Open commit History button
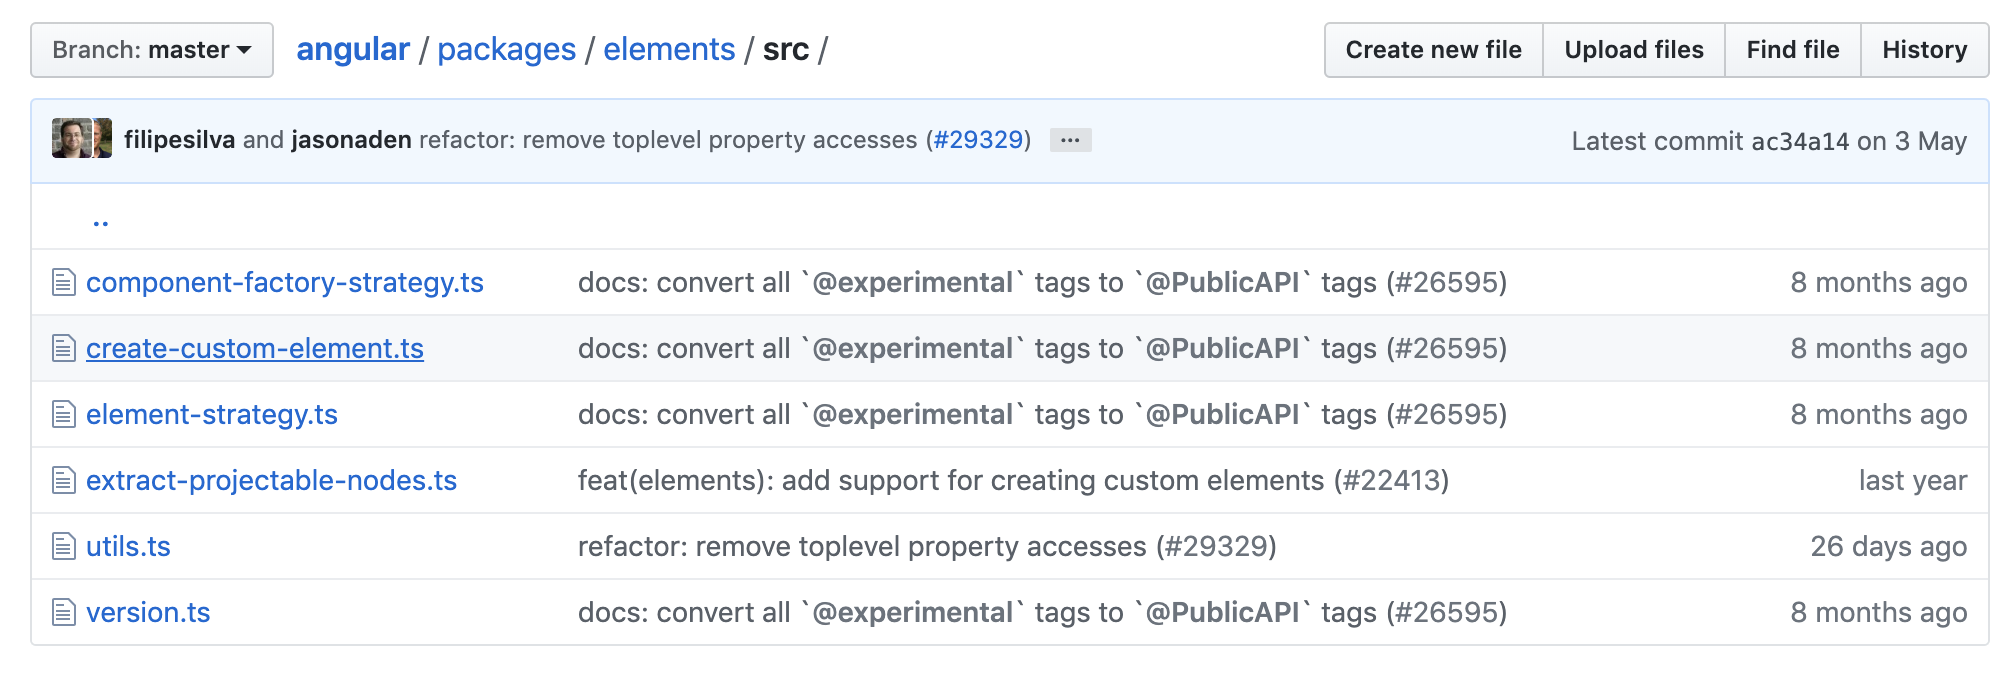The height and width of the screenshot is (676, 2012). coord(1924,50)
